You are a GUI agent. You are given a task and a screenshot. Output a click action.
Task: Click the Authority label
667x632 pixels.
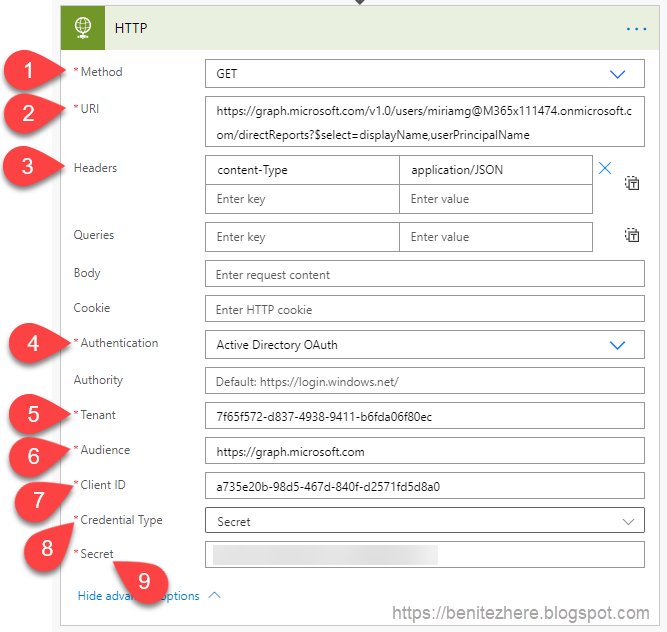pyautogui.click(x=98, y=380)
